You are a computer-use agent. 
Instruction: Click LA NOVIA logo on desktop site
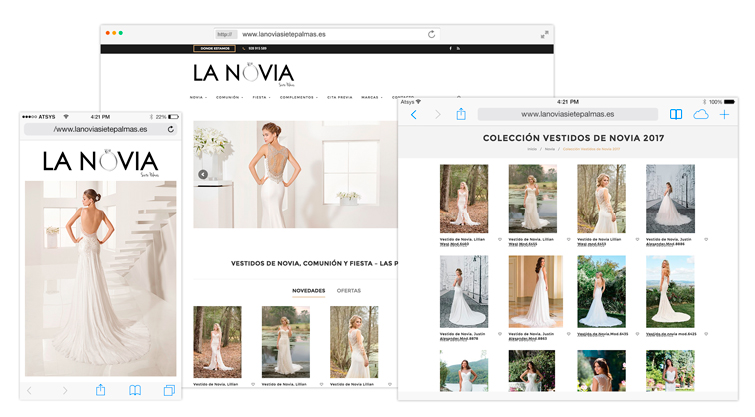244,74
